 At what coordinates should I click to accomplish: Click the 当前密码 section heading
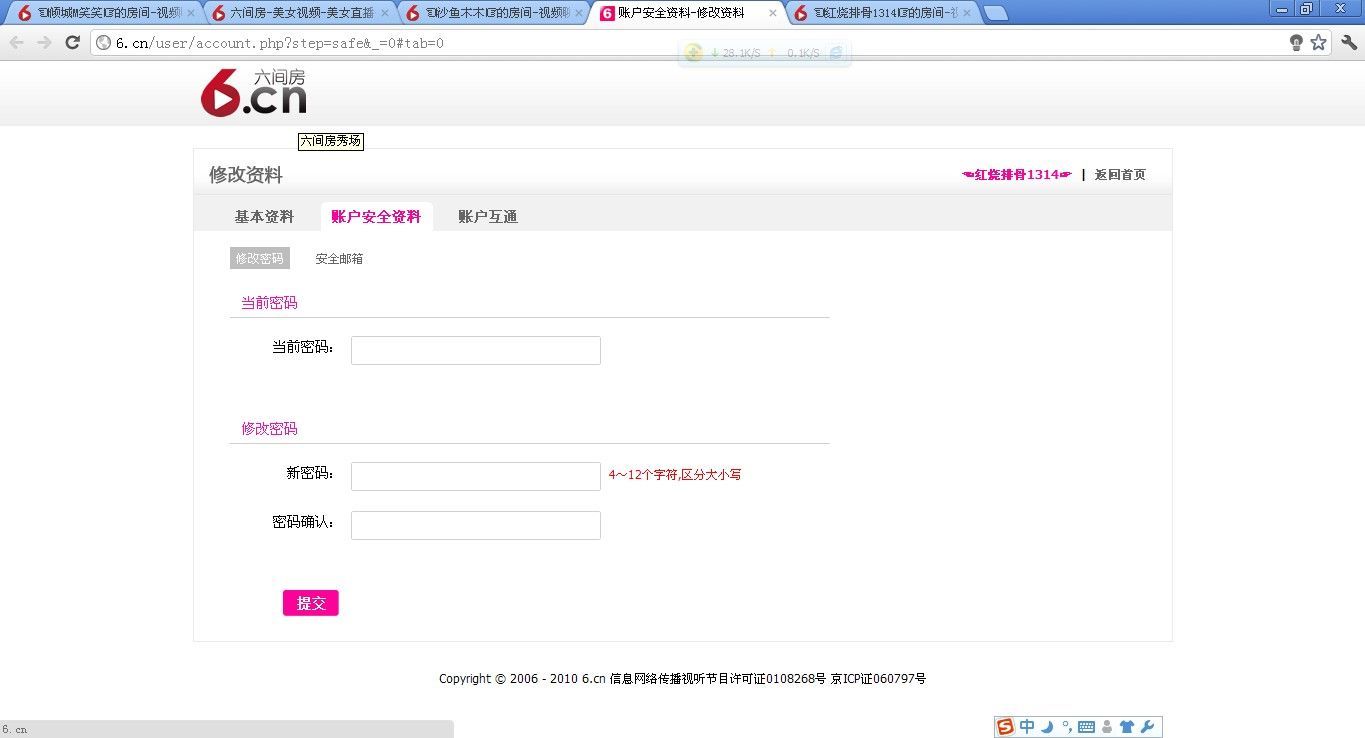click(x=269, y=303)
